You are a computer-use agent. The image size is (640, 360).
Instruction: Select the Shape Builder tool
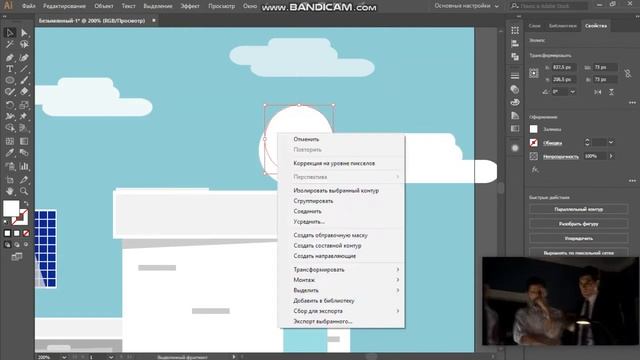click(x=10, y=128)
